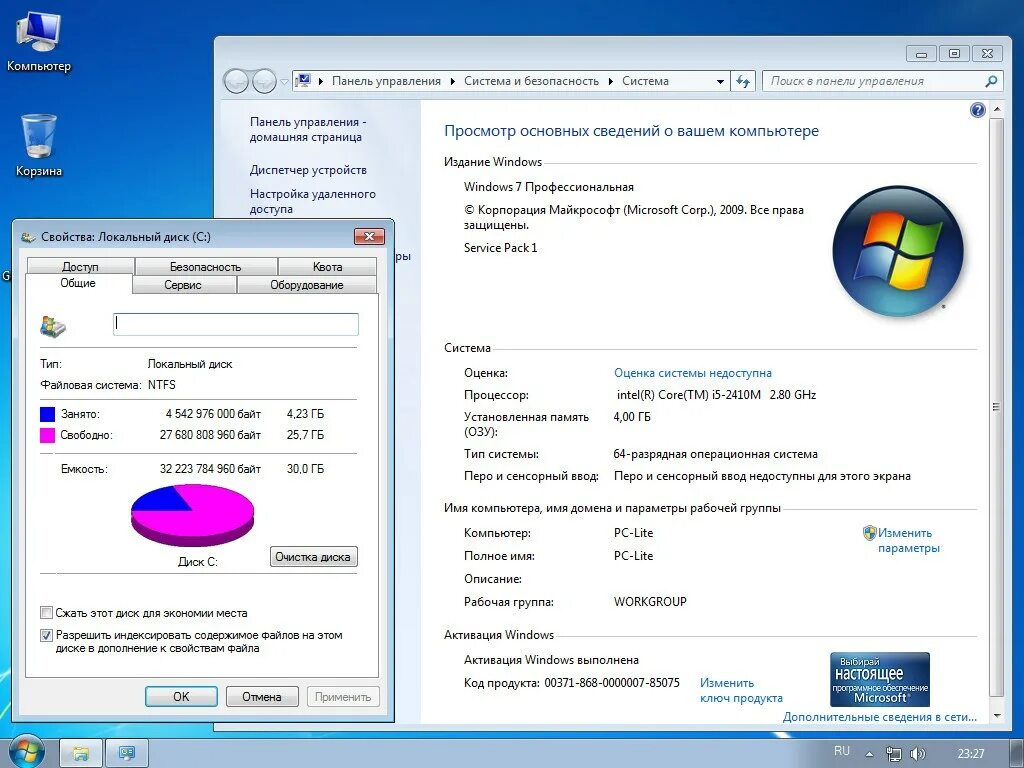The width and height of the screenshot is (1024, 768).
Task: Click the show desktop strip at taskbar end
Action: (1018, 753)
